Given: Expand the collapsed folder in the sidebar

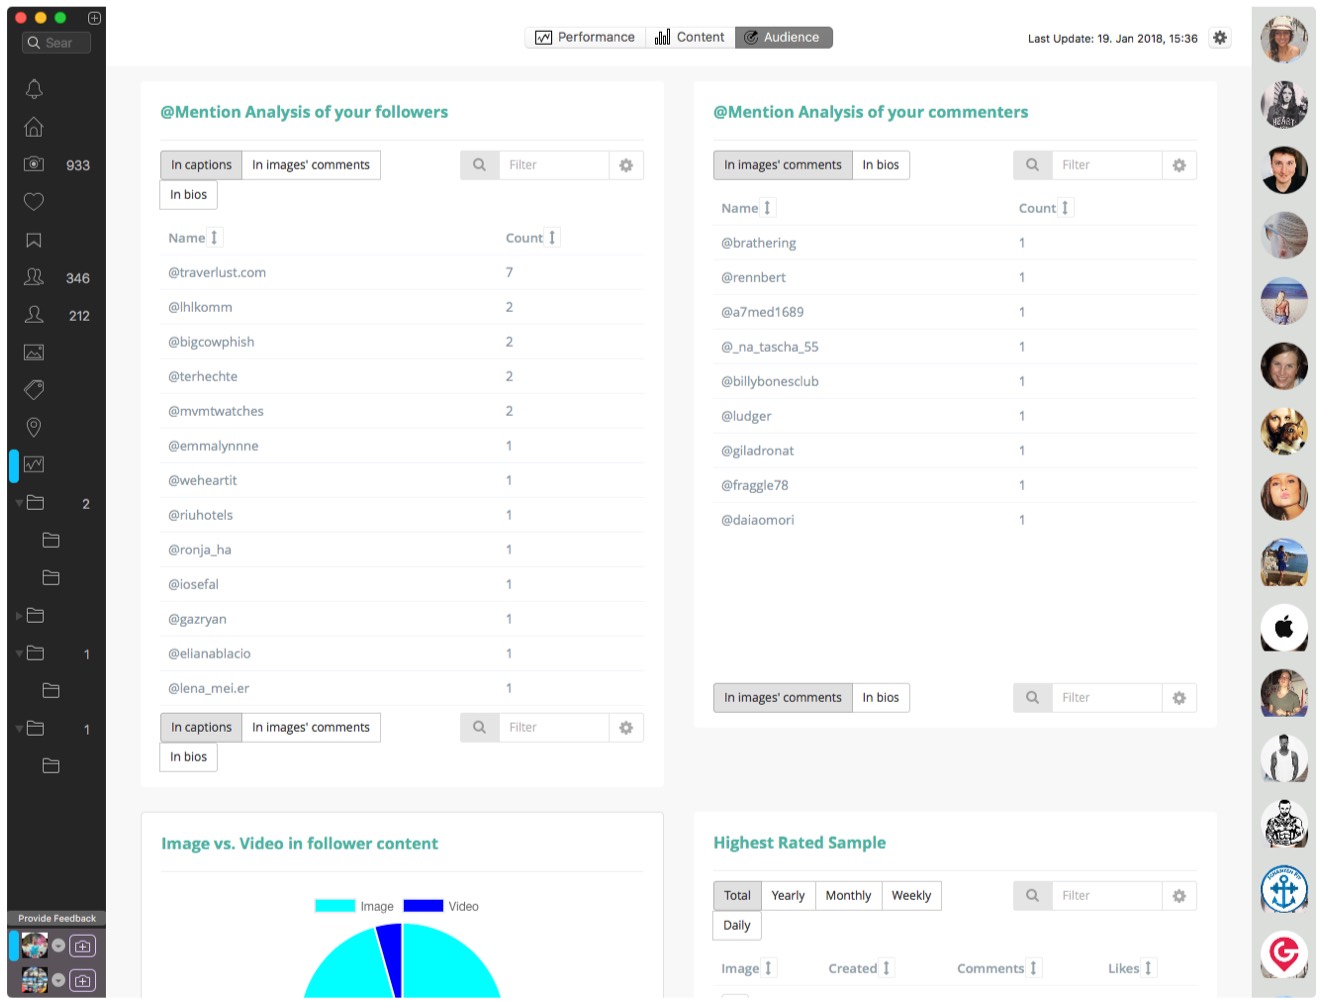Looking at the screenshot, I should 19,616.
